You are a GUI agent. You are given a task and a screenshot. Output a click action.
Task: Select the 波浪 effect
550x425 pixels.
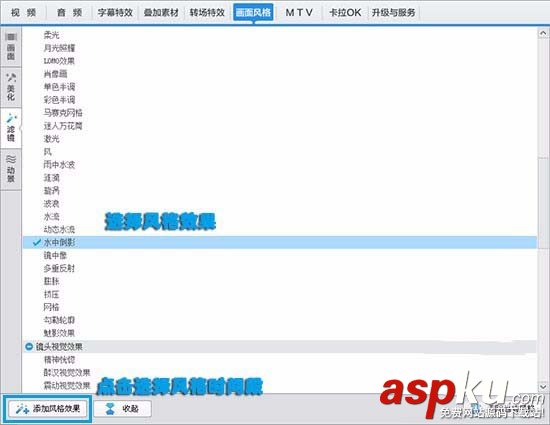coord(52,203)
